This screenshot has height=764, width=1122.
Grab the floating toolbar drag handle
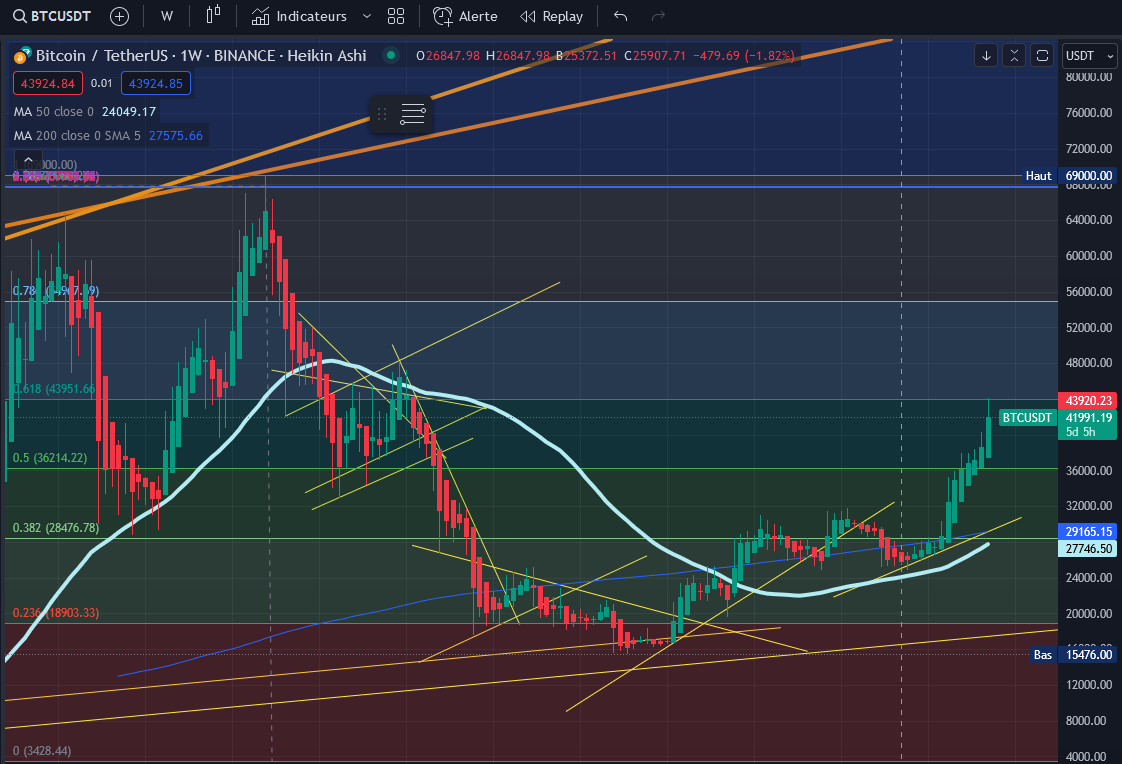(x=382, y=114)
